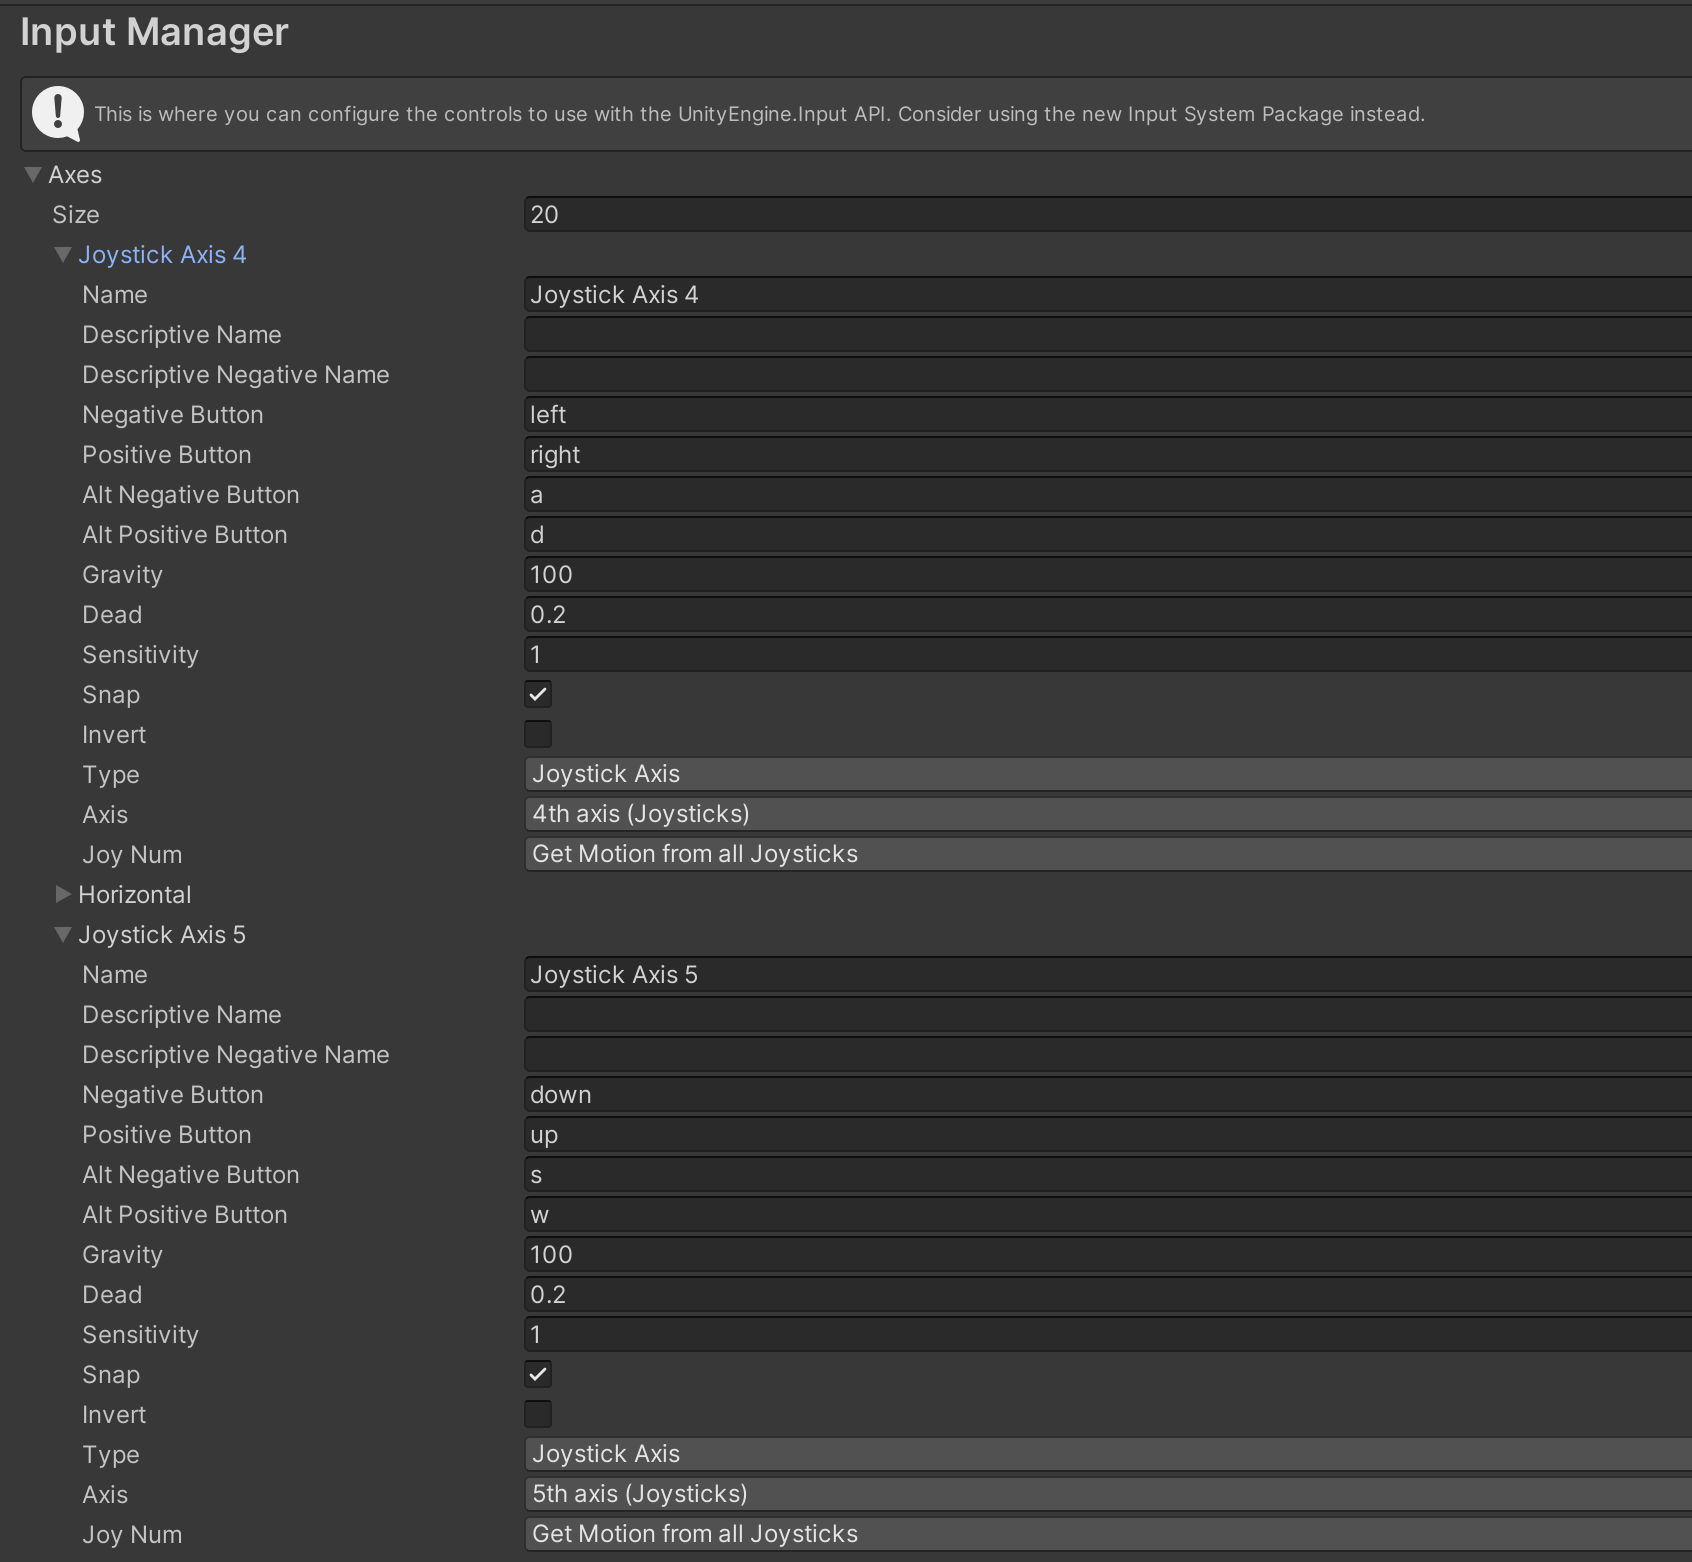Click the Positive Button field with 'up'
Image resolution: width=1692 pixels, height=1562 pixels.
tap(1107, 1135)
